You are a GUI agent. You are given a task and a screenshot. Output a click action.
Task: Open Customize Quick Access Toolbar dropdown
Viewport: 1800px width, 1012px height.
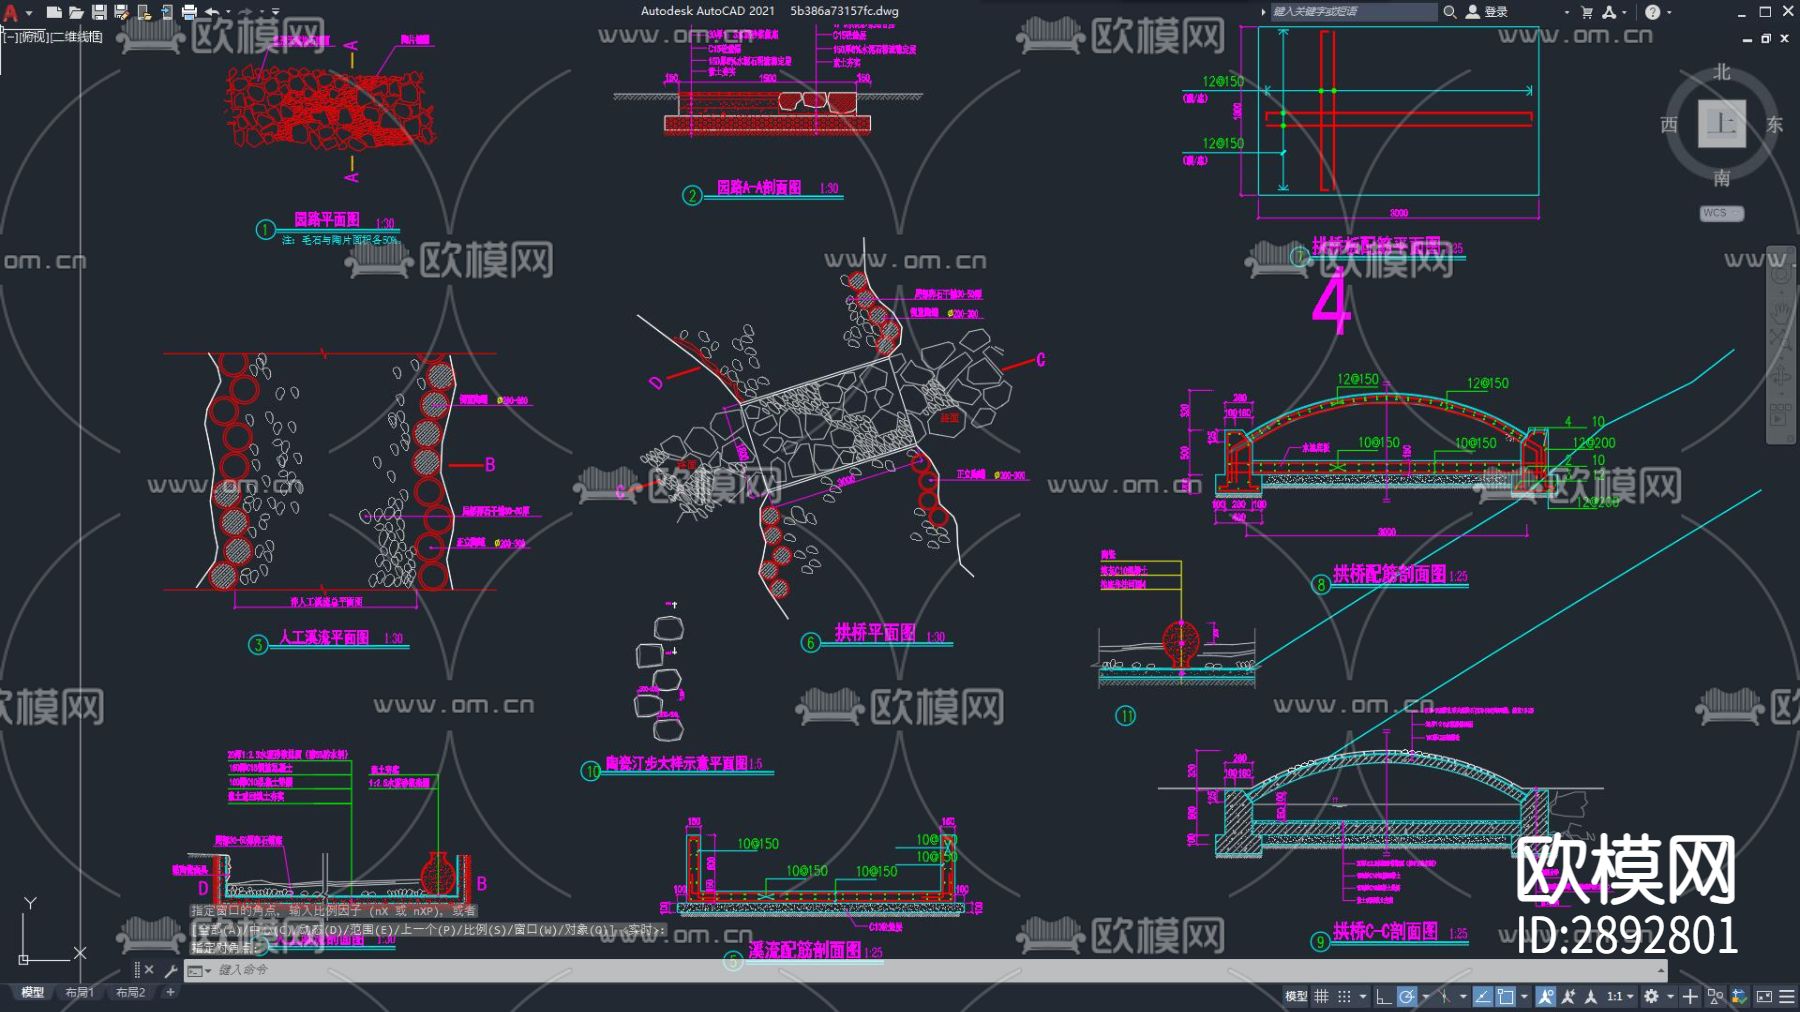coord(276,13)
